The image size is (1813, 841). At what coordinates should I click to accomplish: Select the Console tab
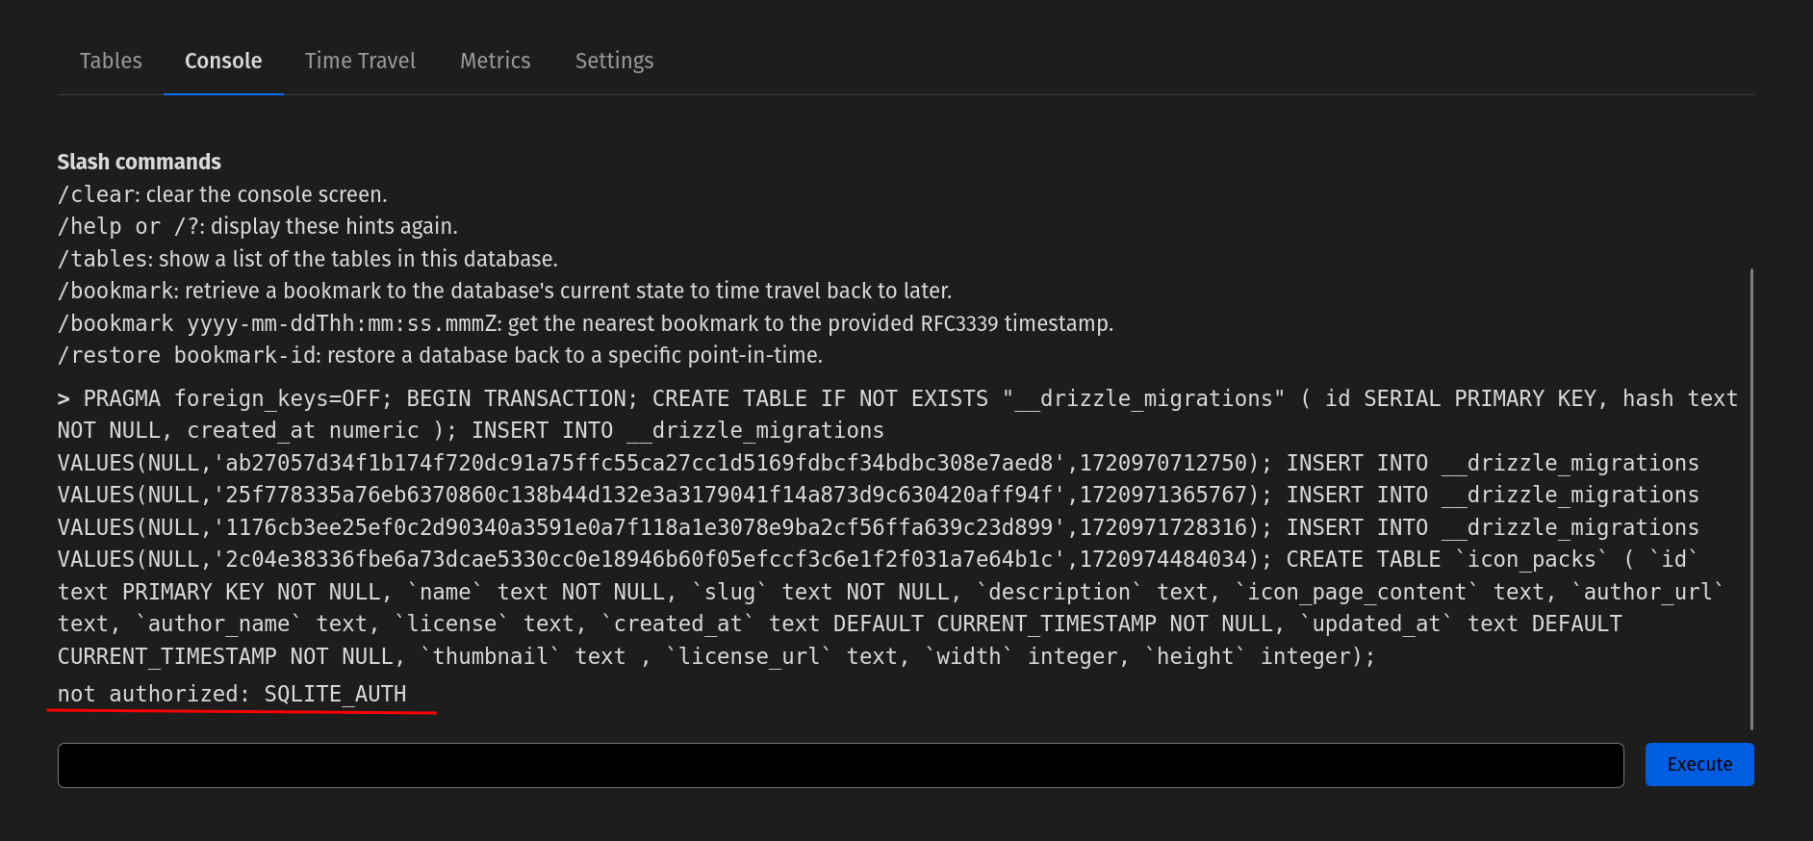(x=223, y=61)
